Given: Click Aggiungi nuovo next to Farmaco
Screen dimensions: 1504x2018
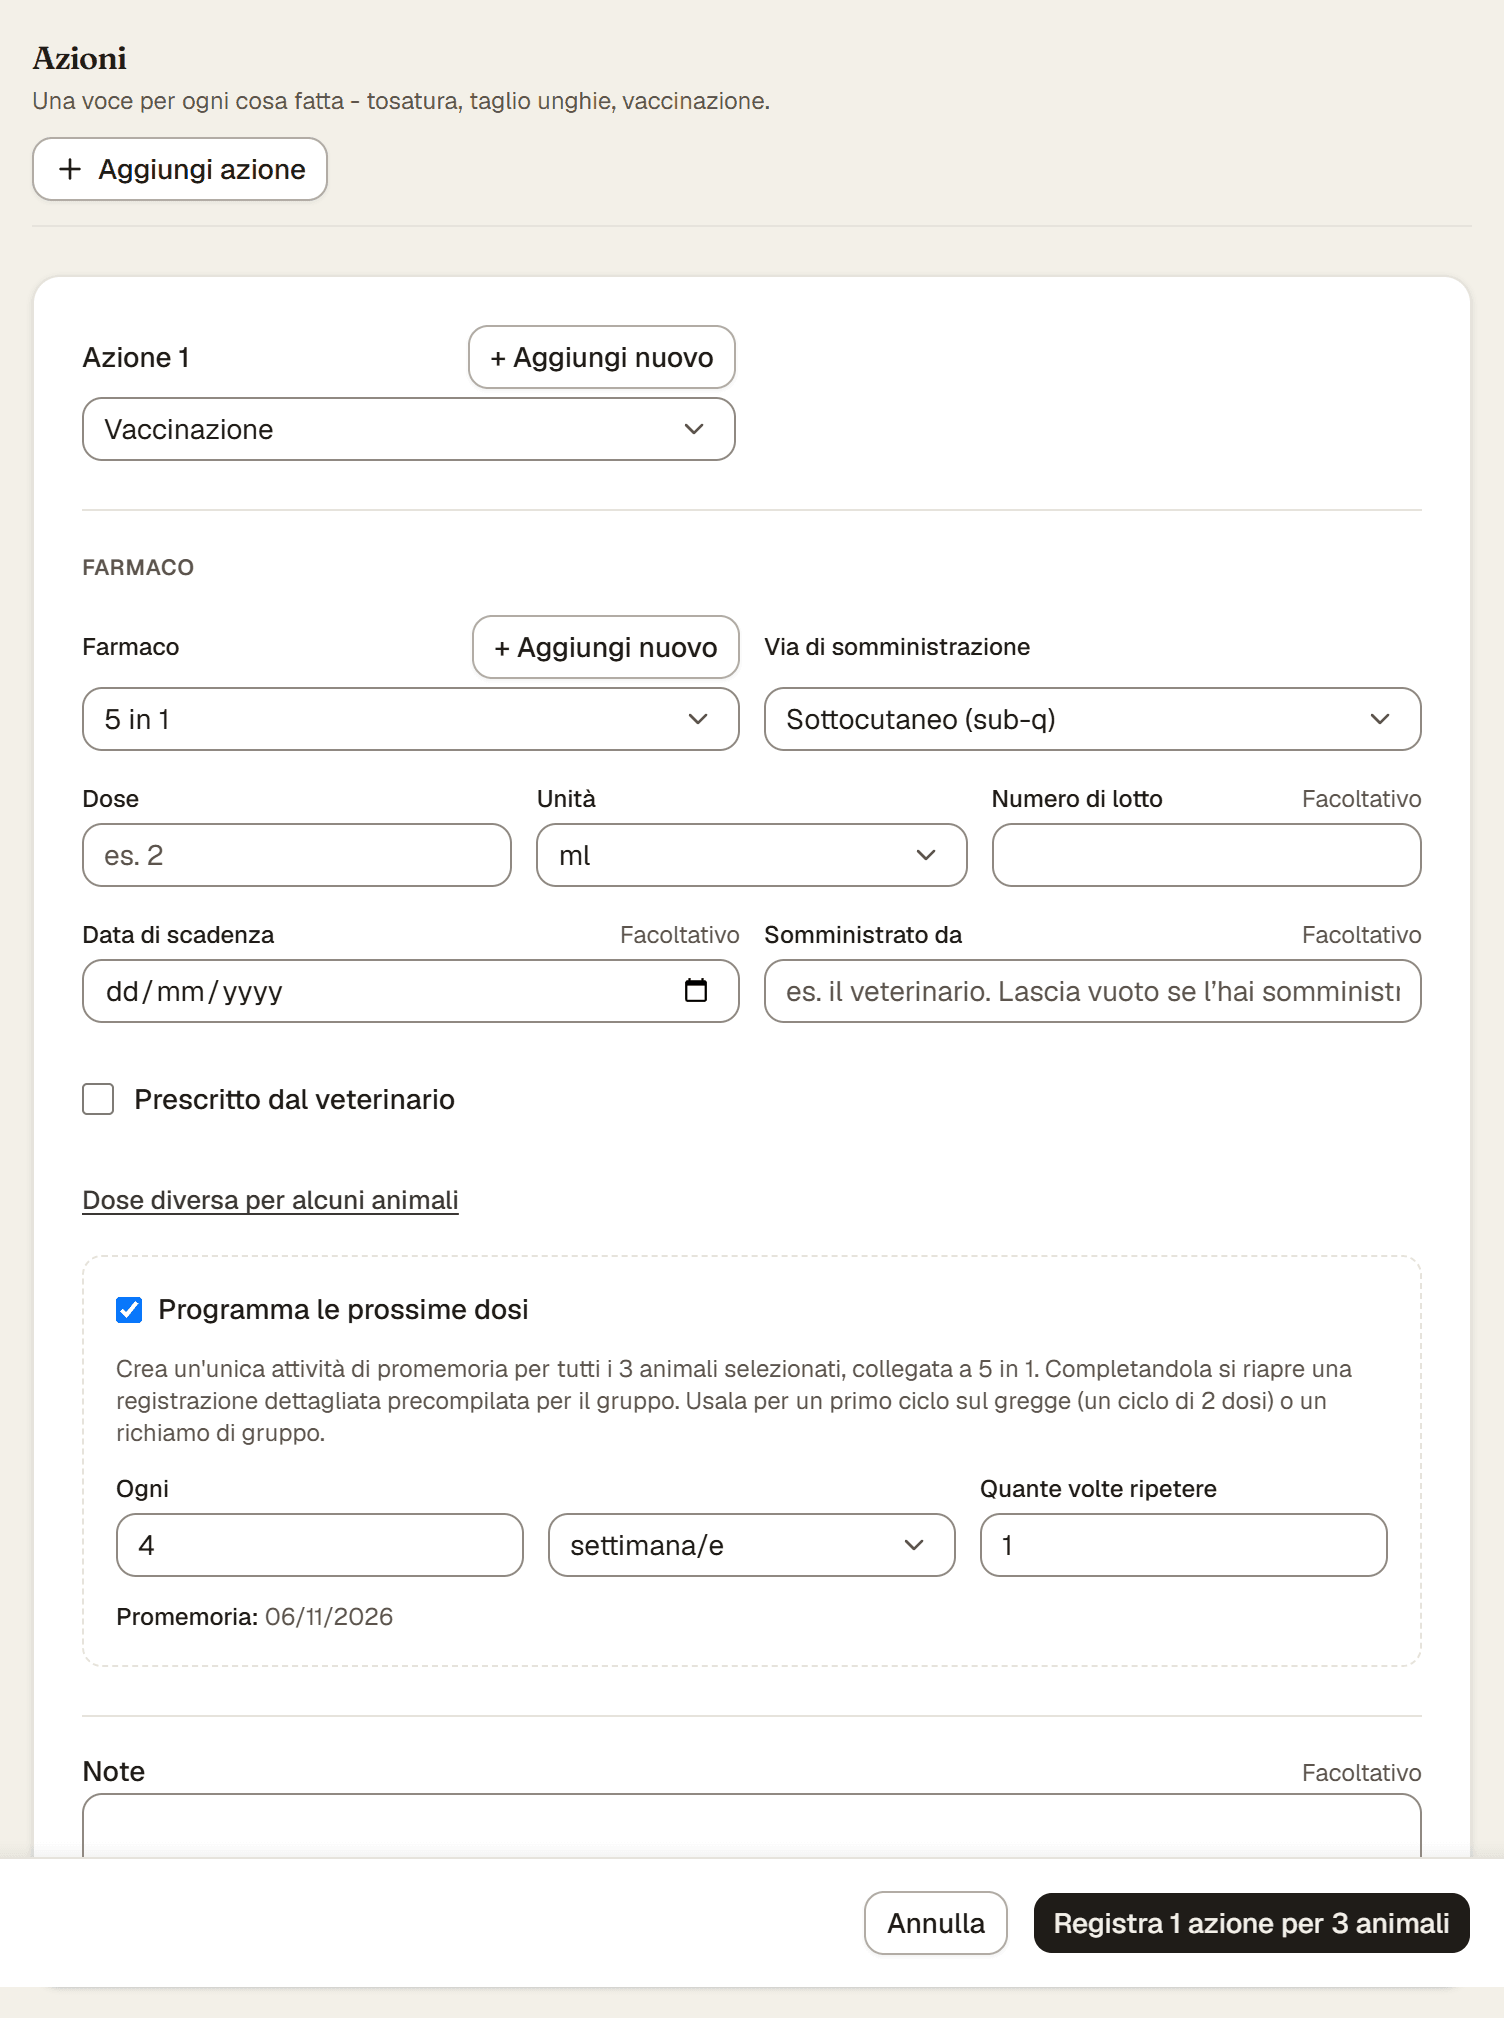Looking at the screenshot, I should 606,647.
